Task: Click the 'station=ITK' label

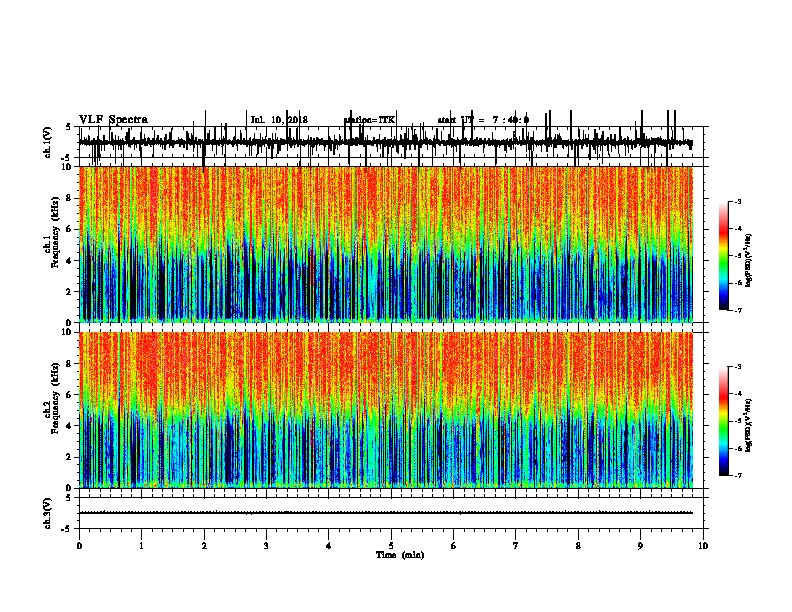Action: [369, 120]
